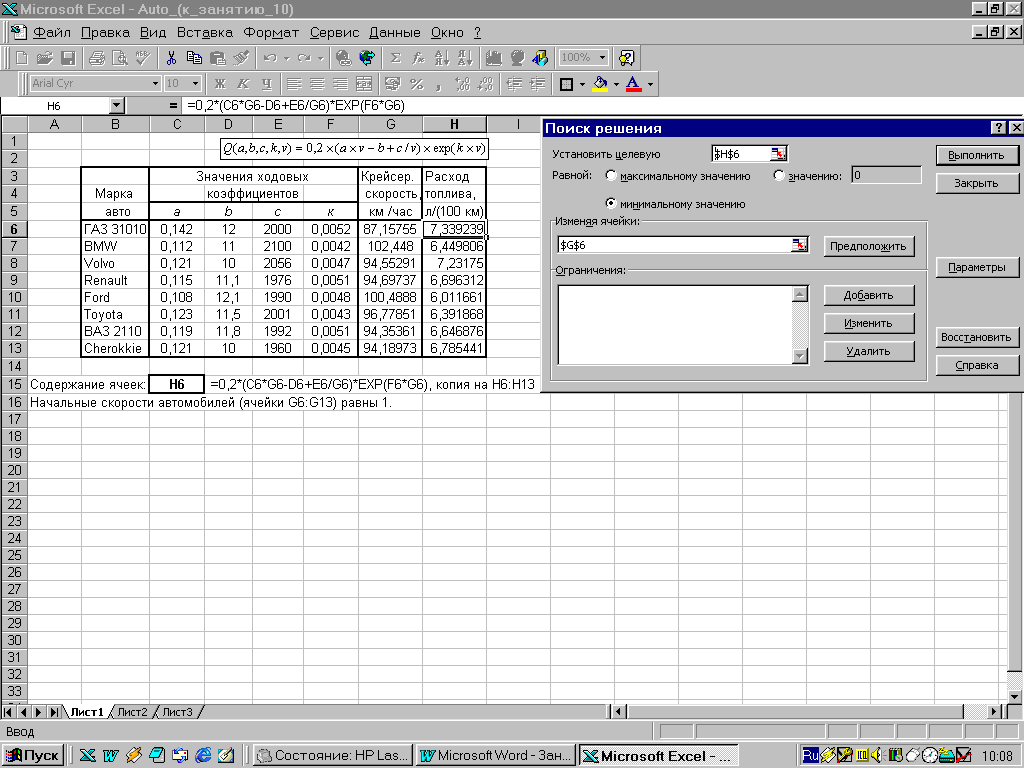Open the Office Assistant help icon

[x=626, y=58]
